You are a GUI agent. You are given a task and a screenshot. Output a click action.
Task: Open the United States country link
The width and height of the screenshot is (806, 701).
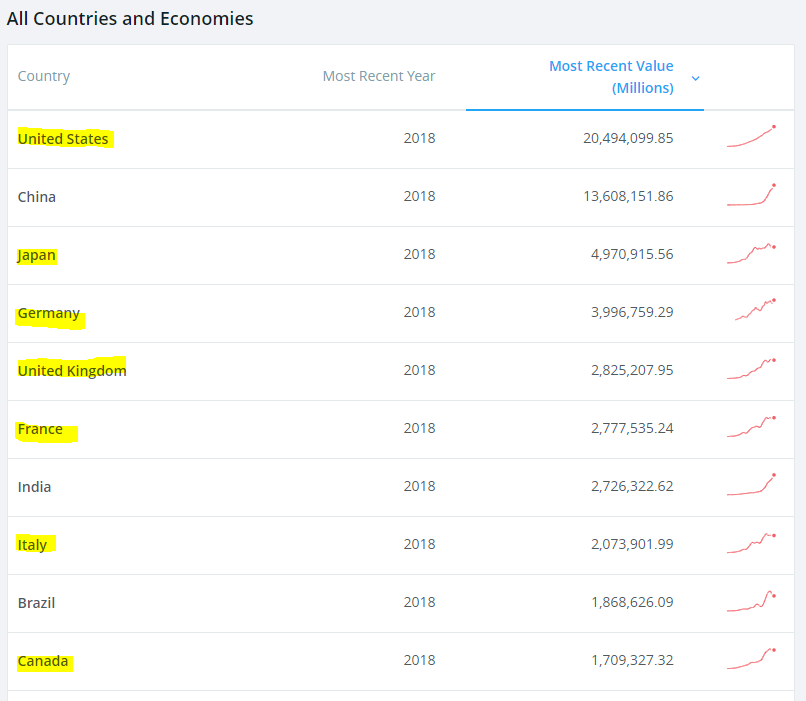click(63, 138)
